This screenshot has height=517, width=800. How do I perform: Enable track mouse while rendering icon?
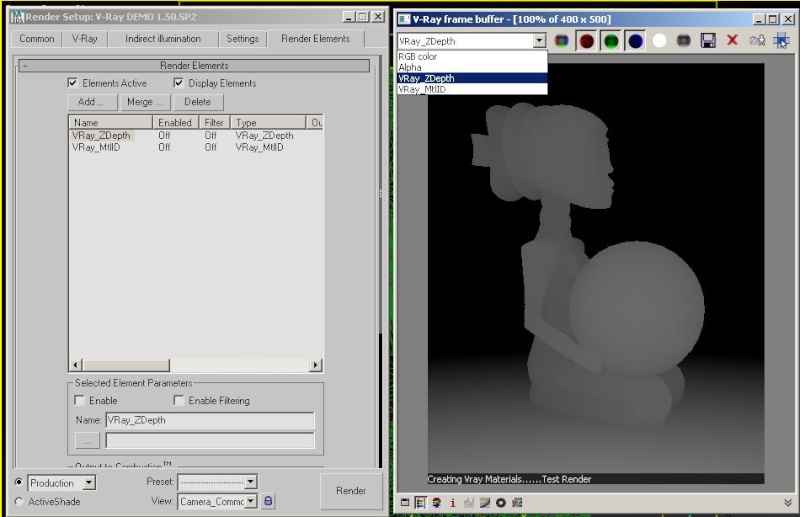coord(781,40)
